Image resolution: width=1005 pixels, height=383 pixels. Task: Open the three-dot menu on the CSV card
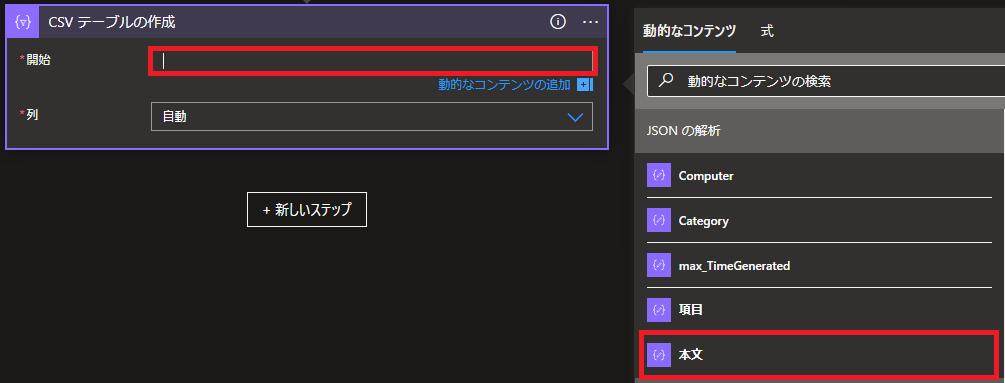(x=590, y=22)
